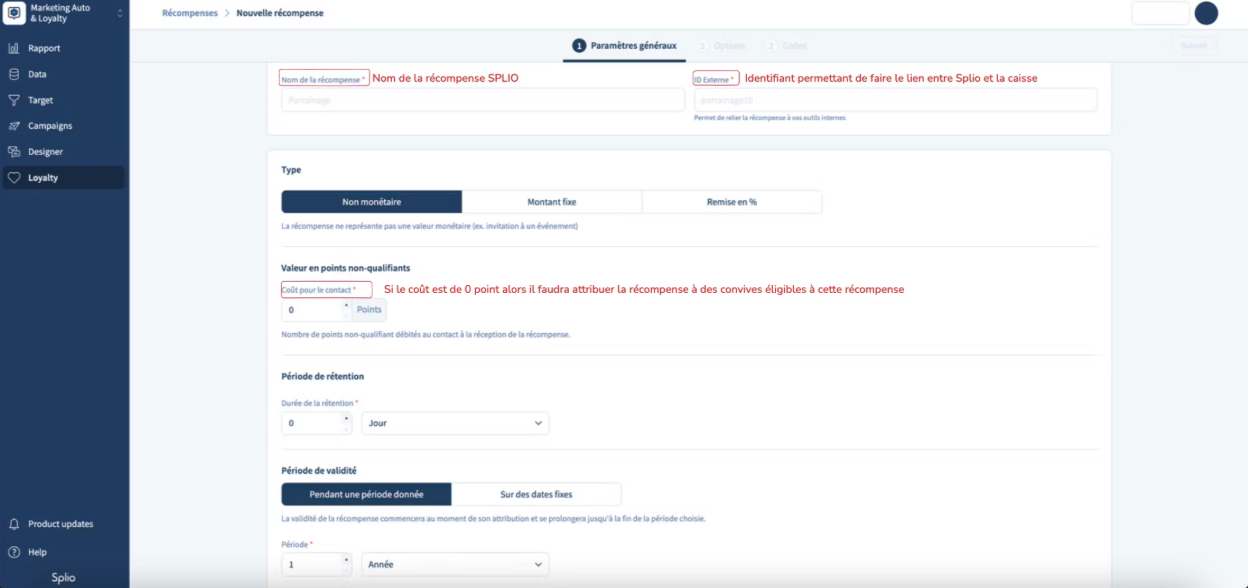Image resolution: width=1248 pixels, height=588 pixels.
Task: Click the Récompenses breadcrumb link
Action: point(189,13)
